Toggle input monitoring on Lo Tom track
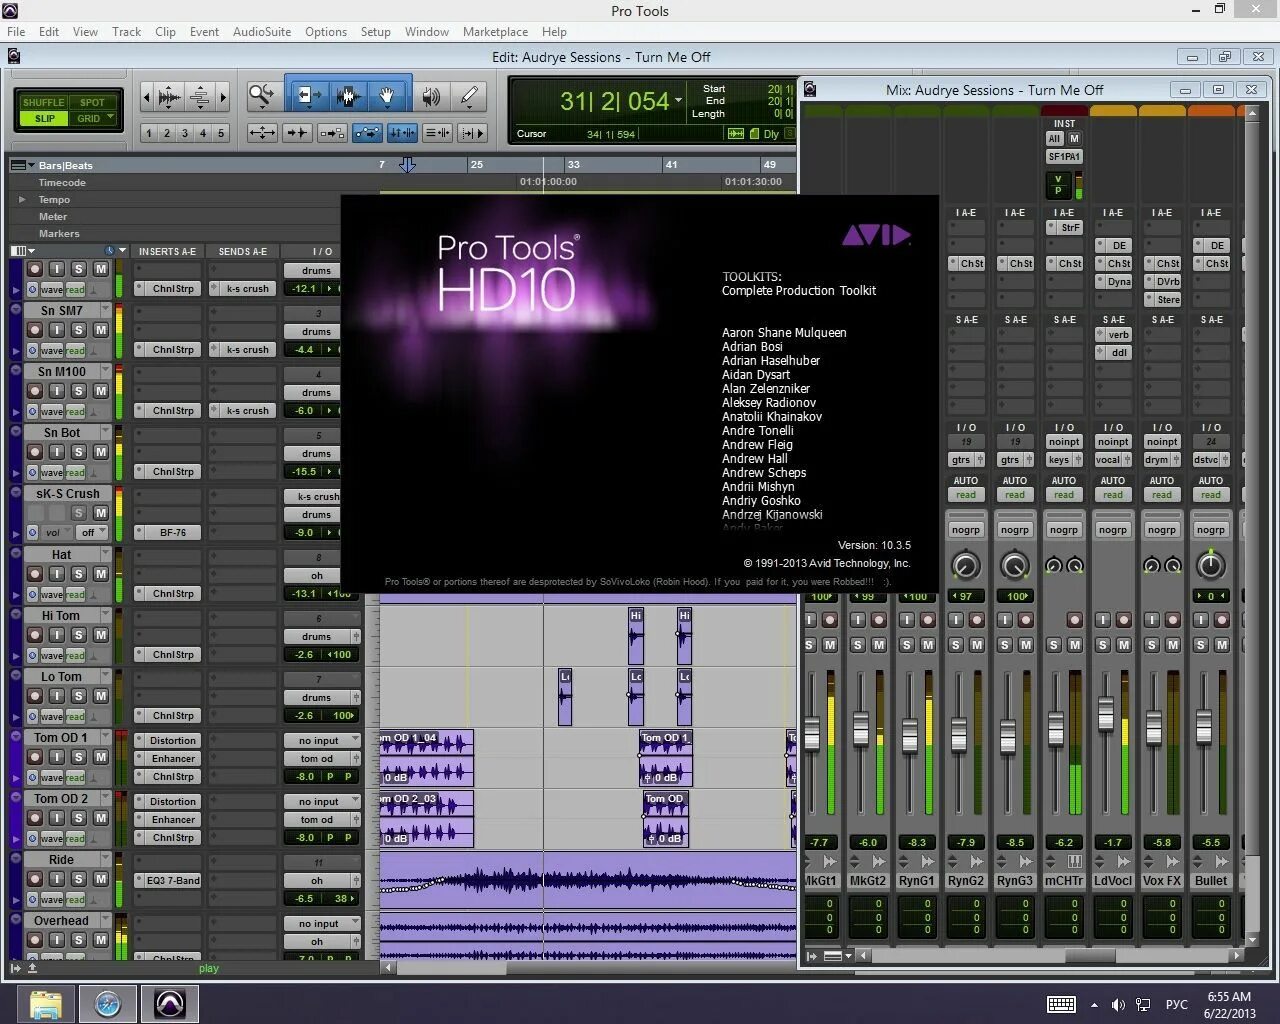 point(57,696)
